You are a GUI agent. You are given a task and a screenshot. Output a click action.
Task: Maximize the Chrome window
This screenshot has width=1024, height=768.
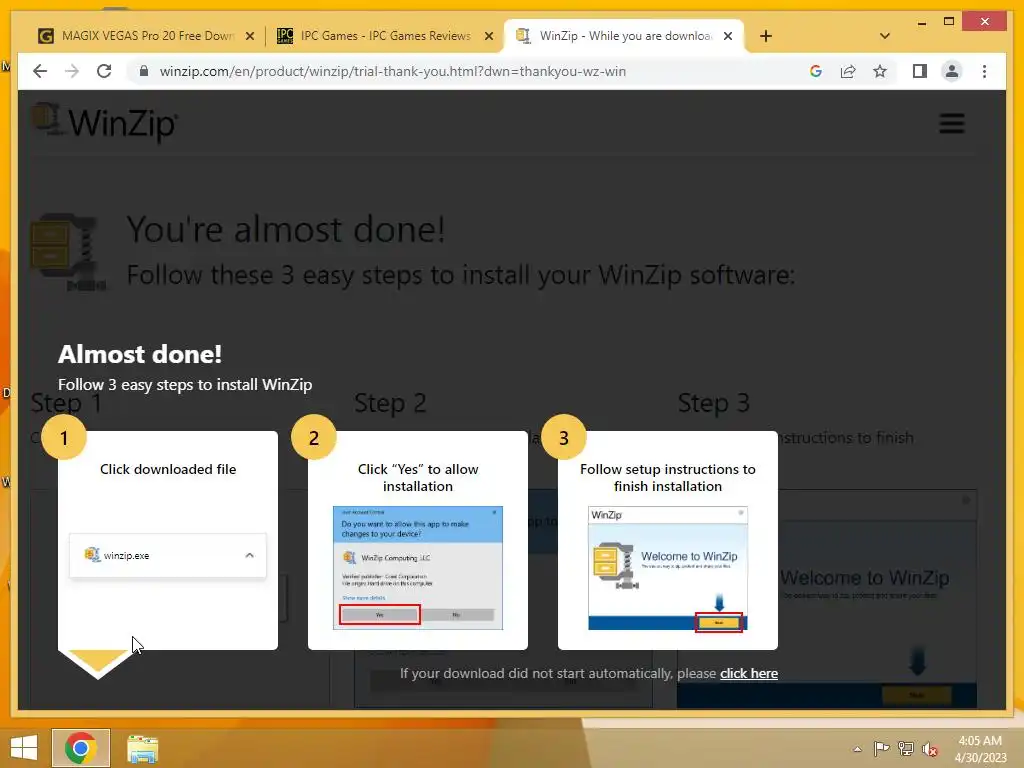[949, 22]
